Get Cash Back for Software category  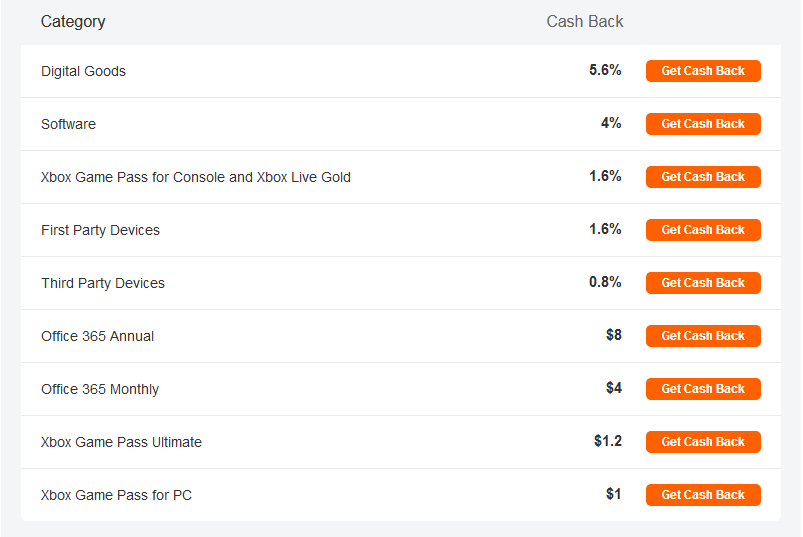click(x=703, y=124)
